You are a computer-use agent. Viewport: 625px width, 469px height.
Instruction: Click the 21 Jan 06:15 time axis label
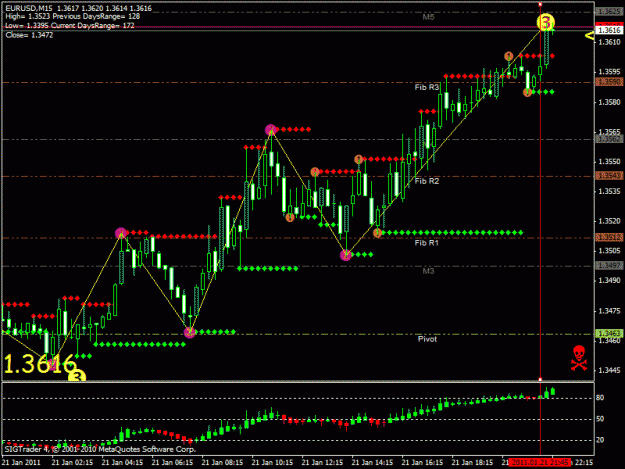click(172, 462)
